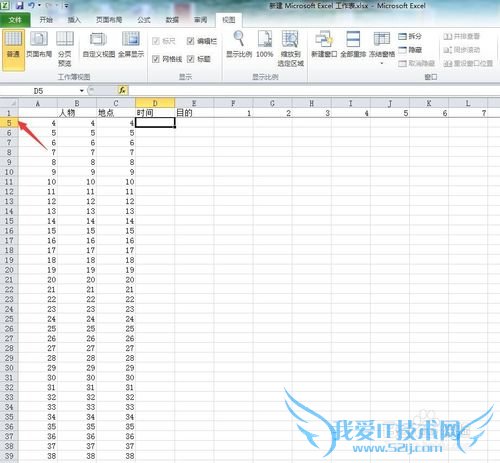Click cell F1 containing 1

[x=233, y=113]
